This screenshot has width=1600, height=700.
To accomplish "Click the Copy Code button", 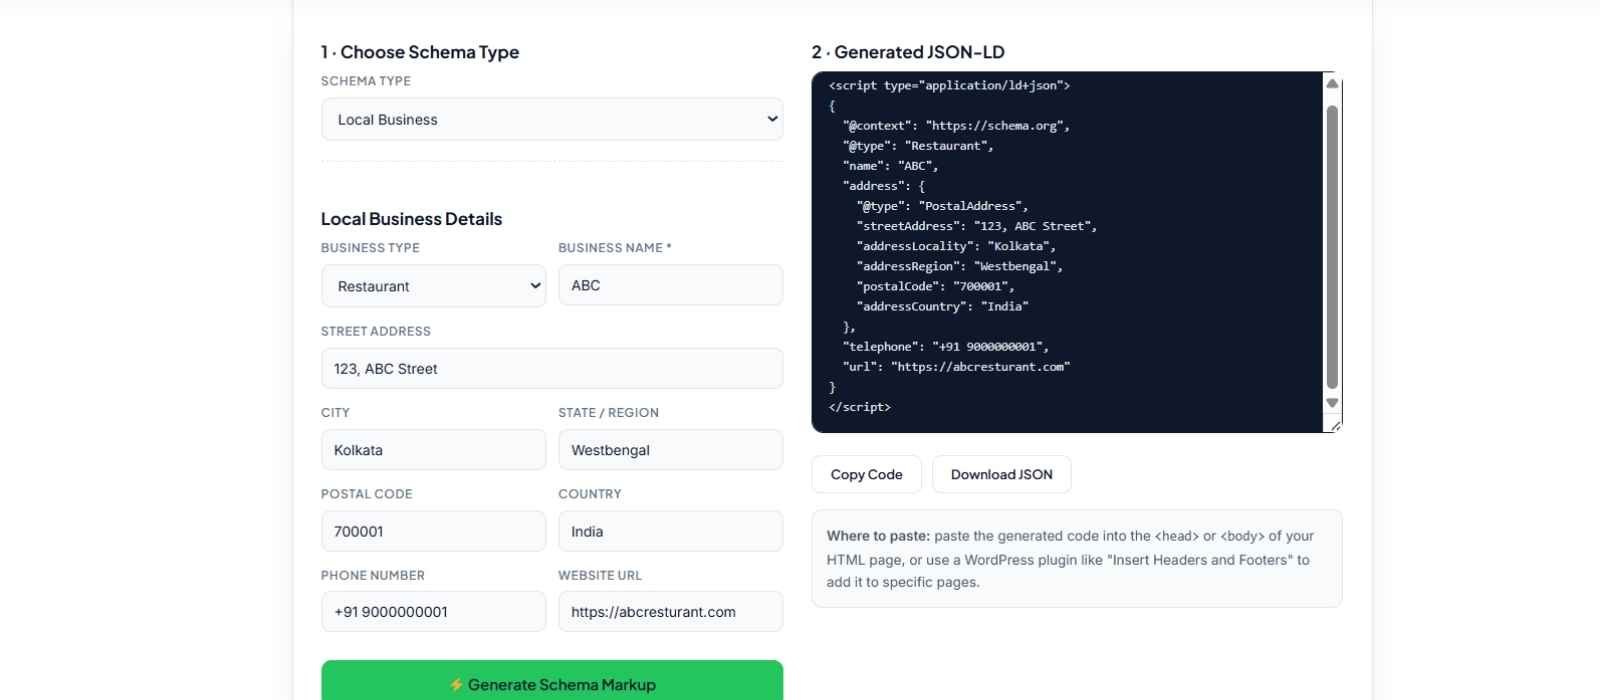I will (x=866, y=475).
